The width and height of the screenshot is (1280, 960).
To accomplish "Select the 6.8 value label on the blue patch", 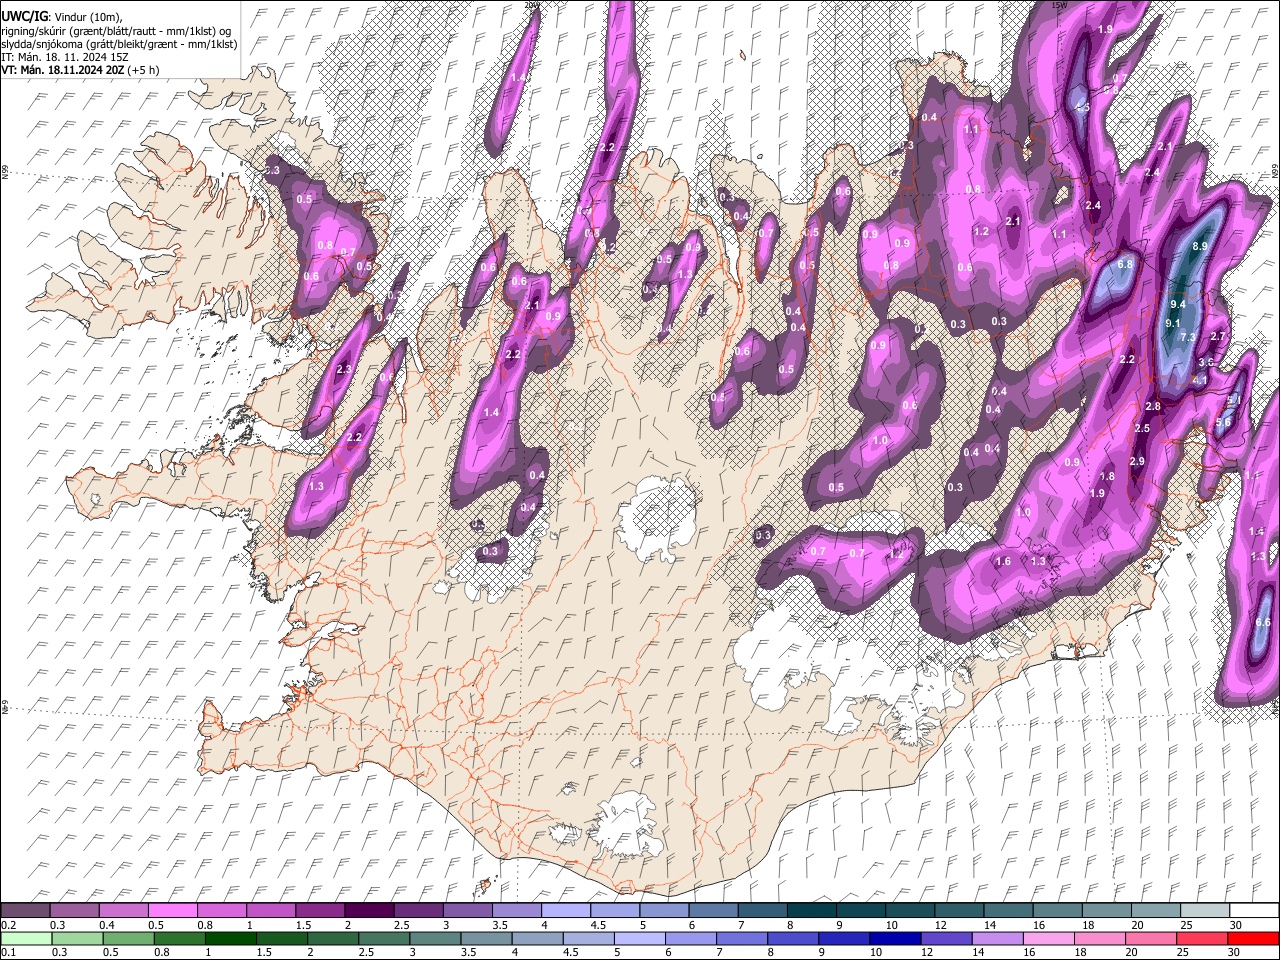I will click(1125, 264).
